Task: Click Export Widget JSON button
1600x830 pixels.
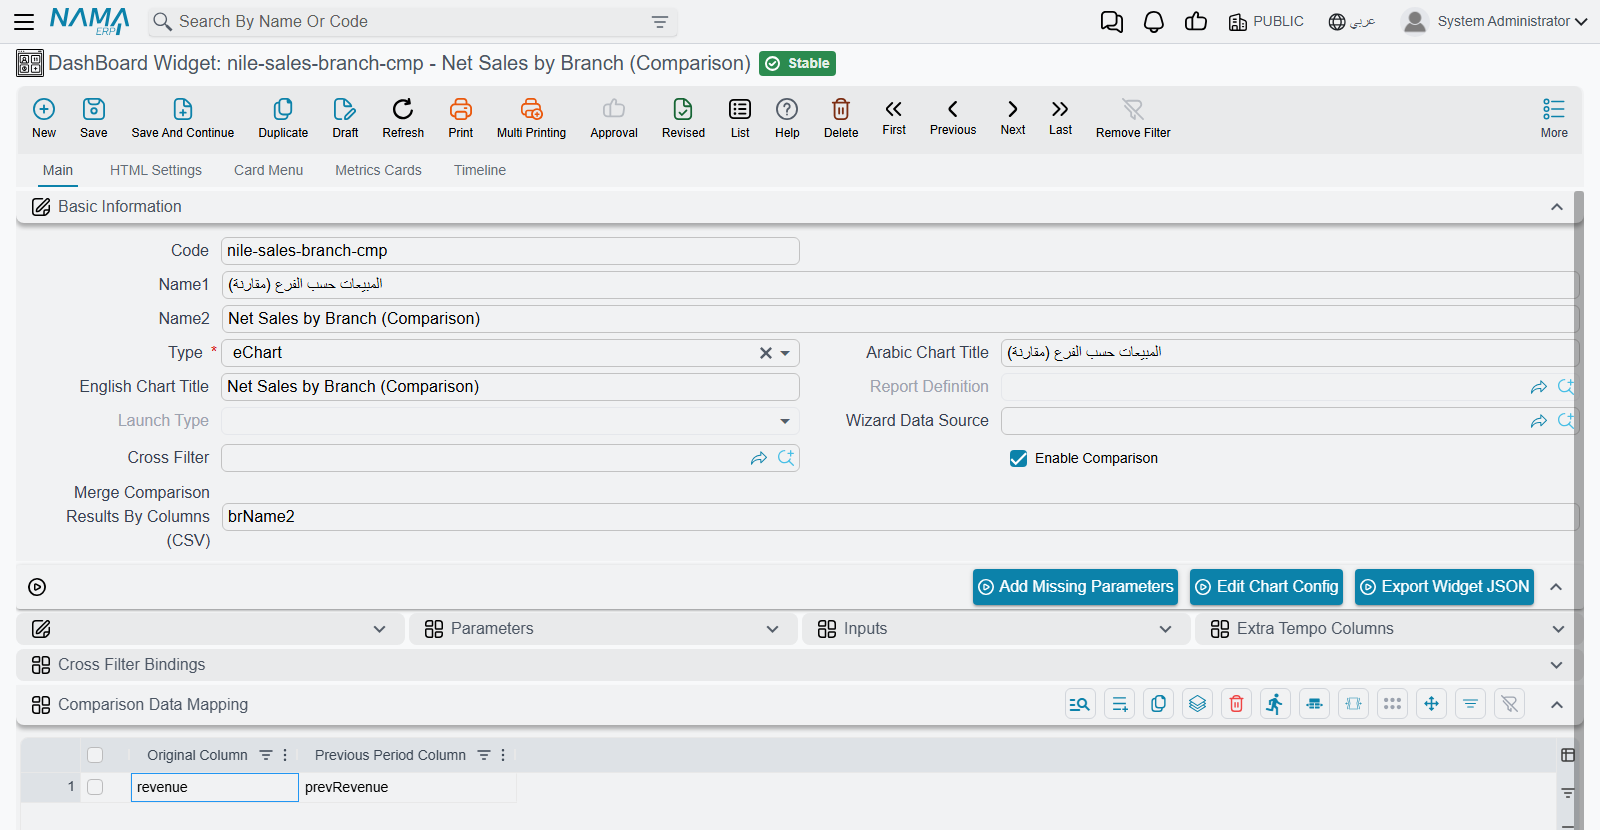Action: (x=1445, y=587)
